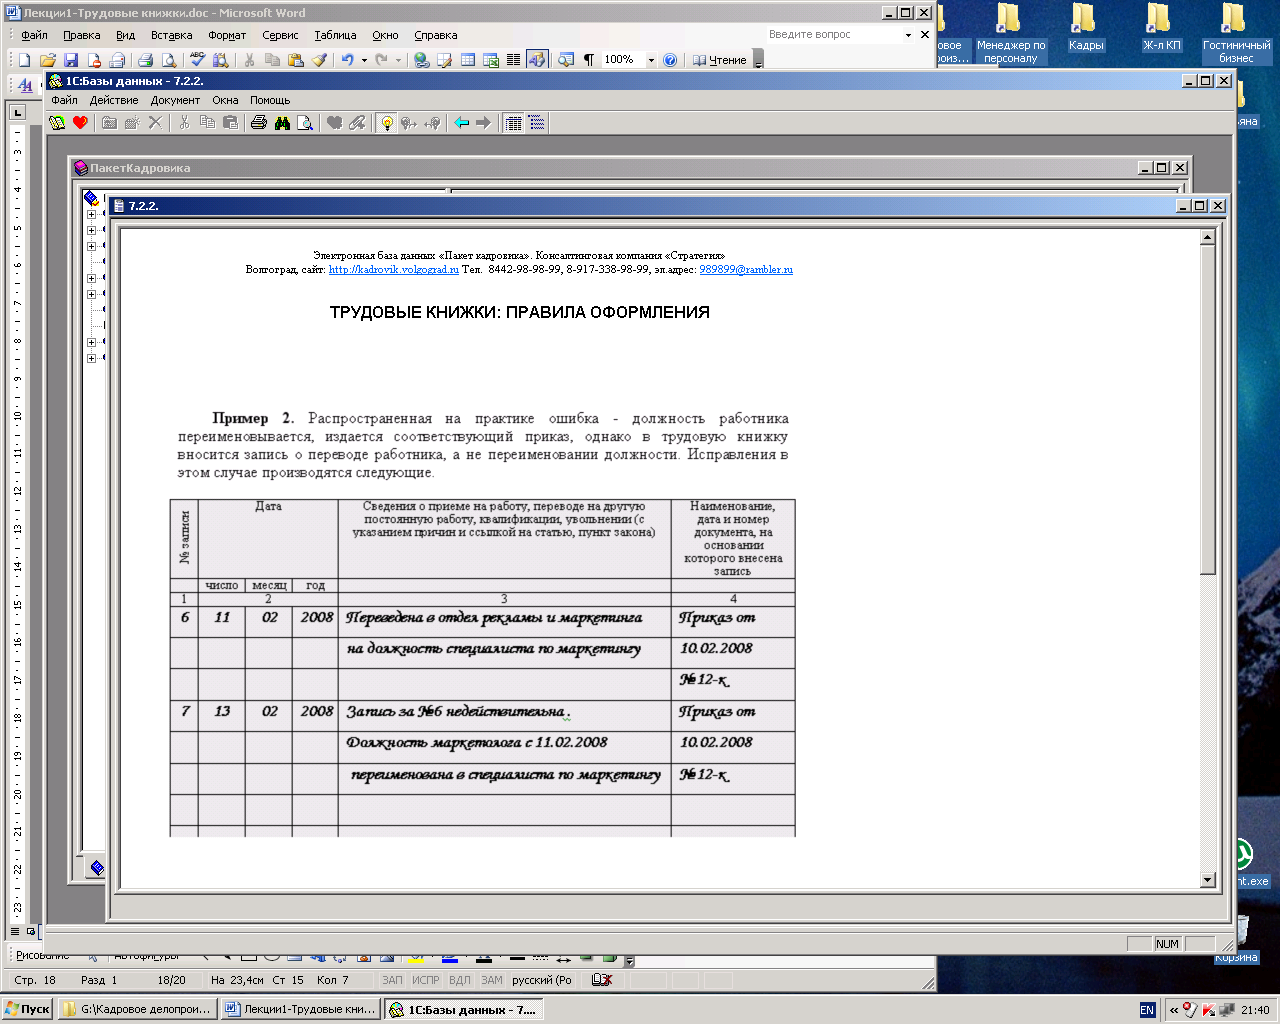Click the scissors cut icon in 1C toolbar
The height and width of the screenshot is (1024, 1280).
pyautogui.click(x=184, y=123)
